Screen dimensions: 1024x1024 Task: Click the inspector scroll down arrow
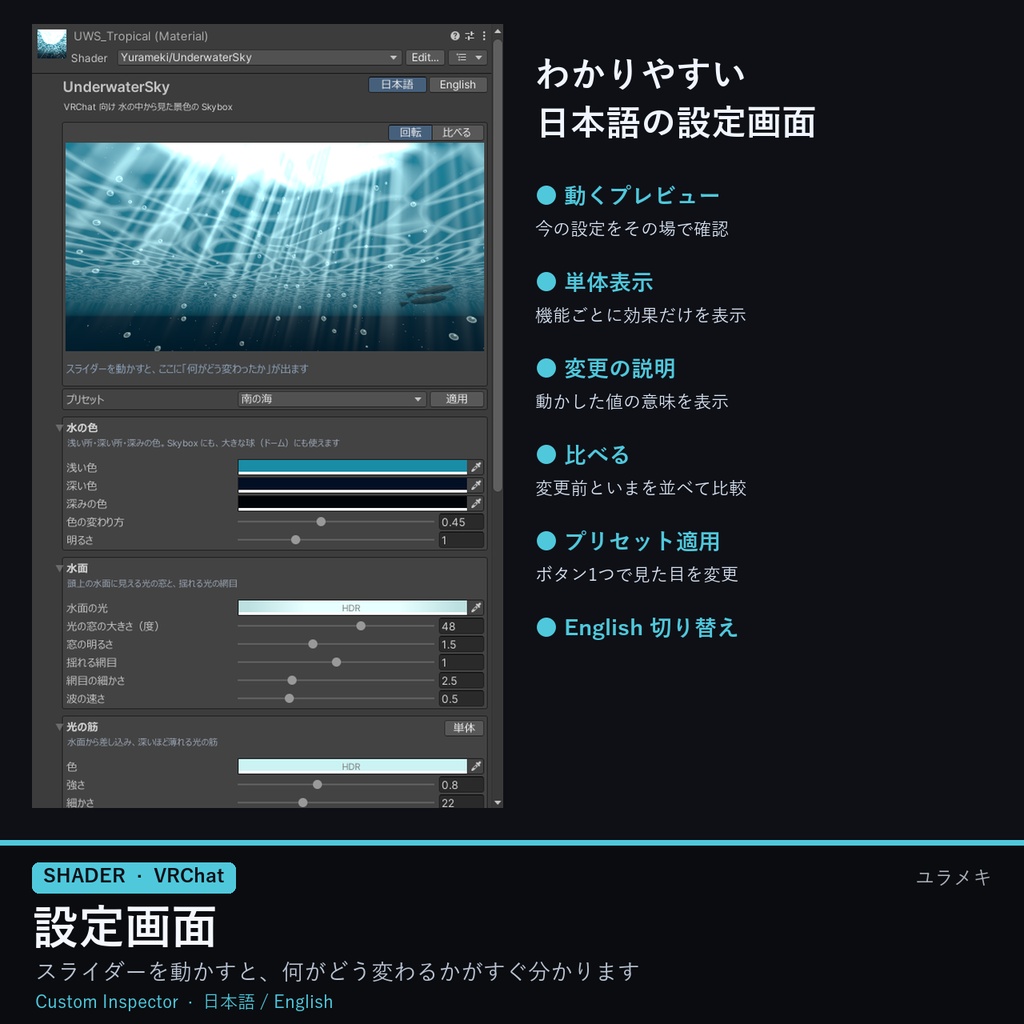[498, 803]
